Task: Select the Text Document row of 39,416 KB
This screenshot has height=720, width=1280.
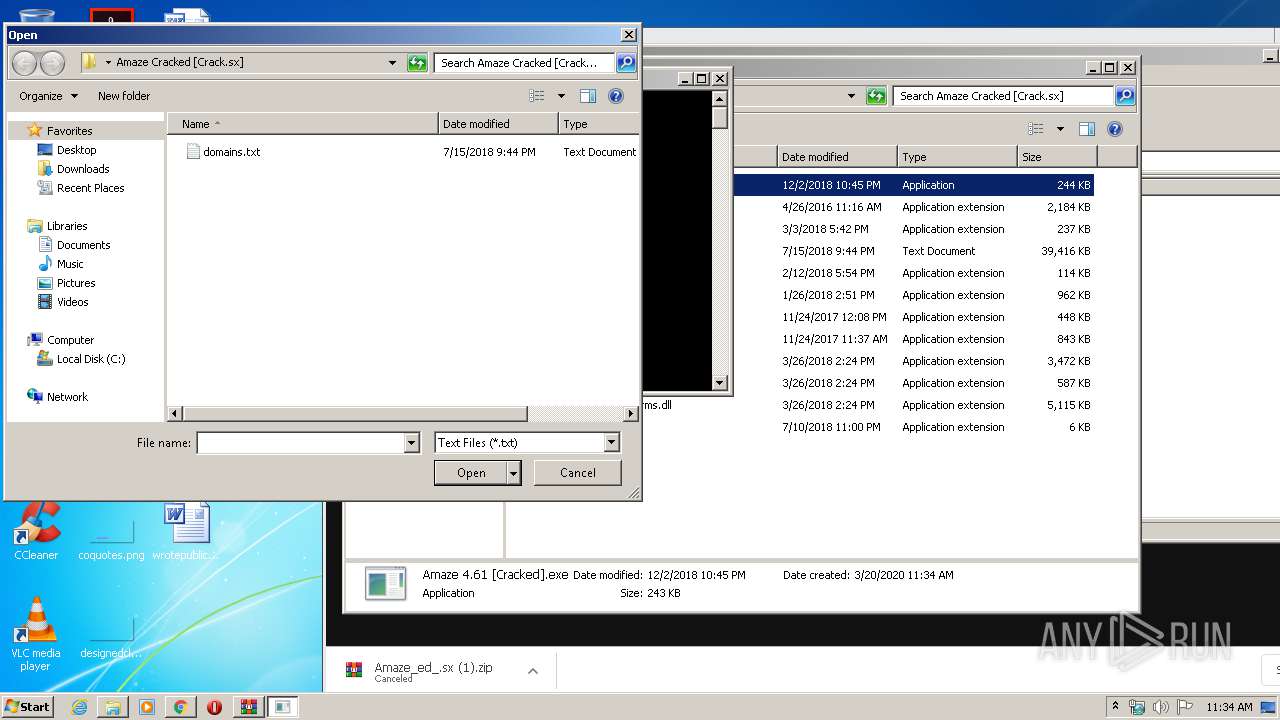Action: tap(914, 251)
